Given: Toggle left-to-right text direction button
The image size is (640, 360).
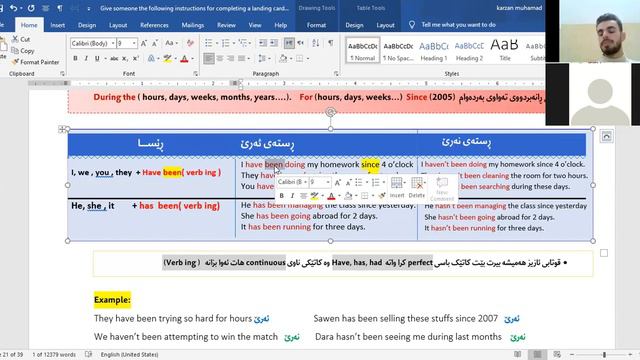Looking at the screenshot, I should (x=289, y=43).
